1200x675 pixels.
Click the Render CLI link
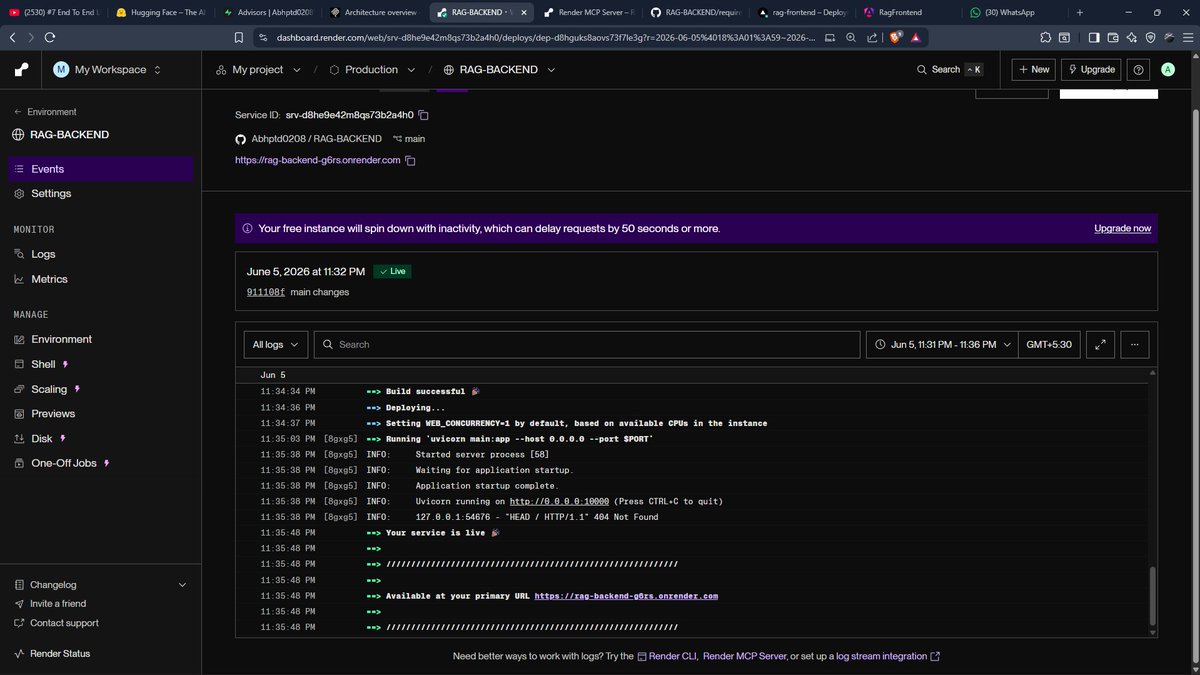coord(666,656)
